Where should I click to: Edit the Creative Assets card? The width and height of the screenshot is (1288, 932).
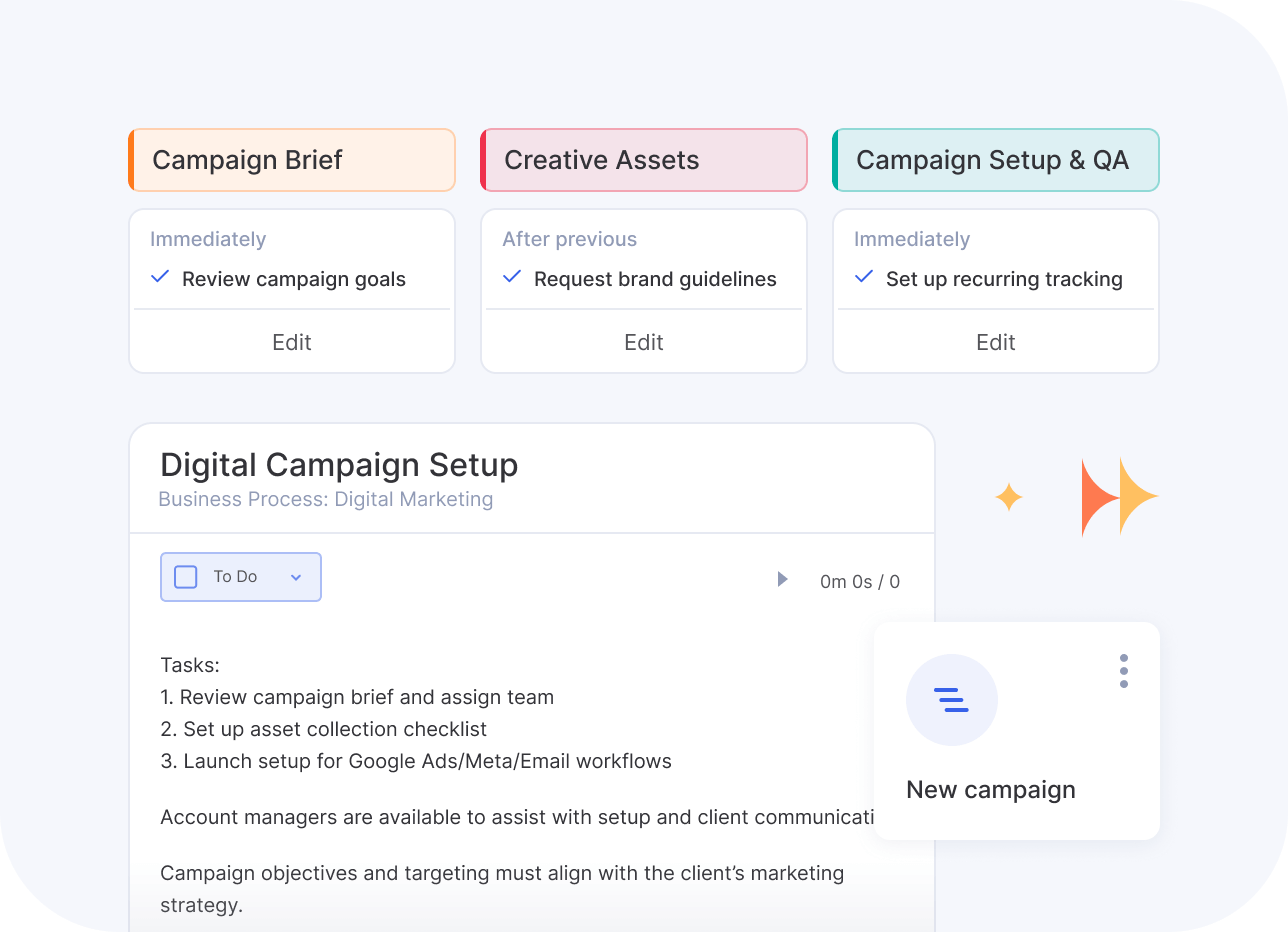[x=644, y=342]
